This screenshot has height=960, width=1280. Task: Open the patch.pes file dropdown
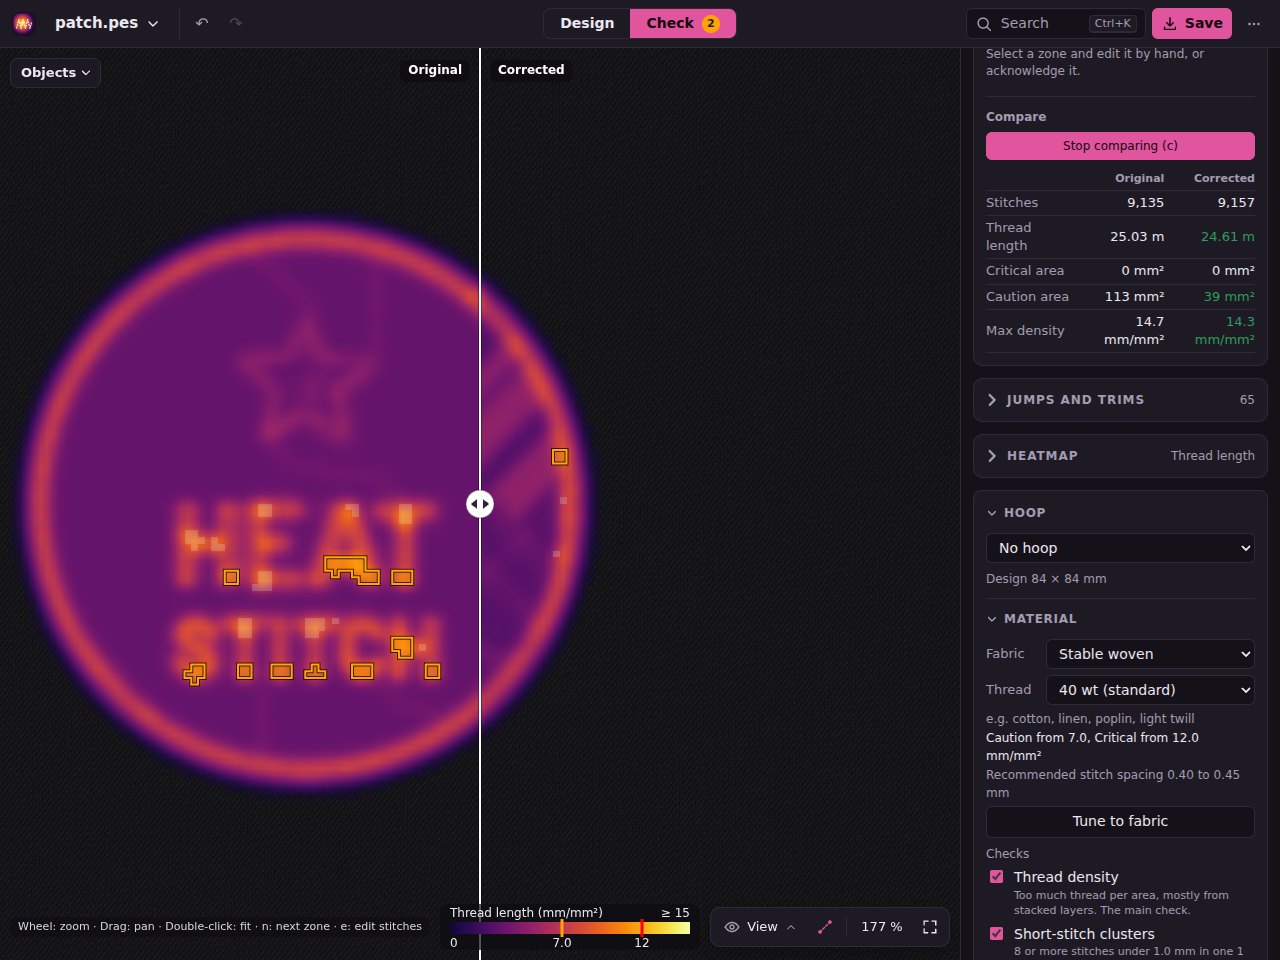click(x=106, y=23)
